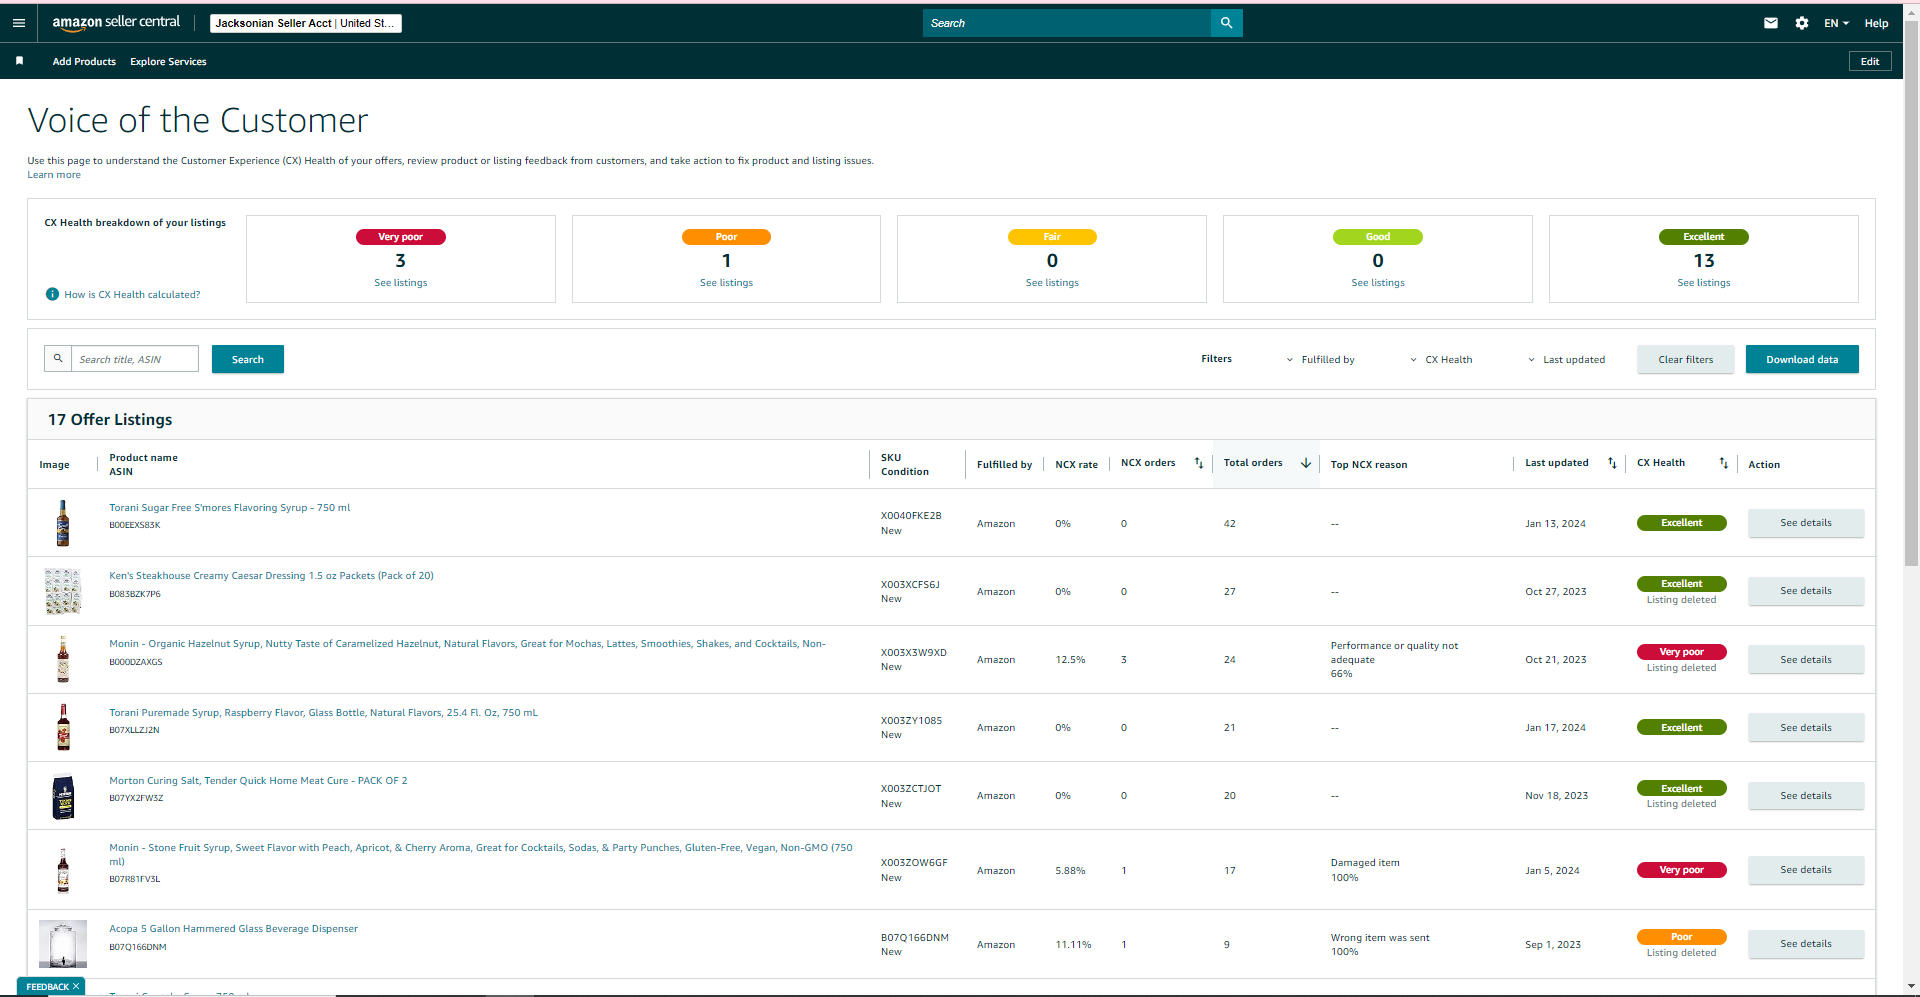
Task: Open the Jacksonian Seller Acct account switcher
Action: coord(306,23)
